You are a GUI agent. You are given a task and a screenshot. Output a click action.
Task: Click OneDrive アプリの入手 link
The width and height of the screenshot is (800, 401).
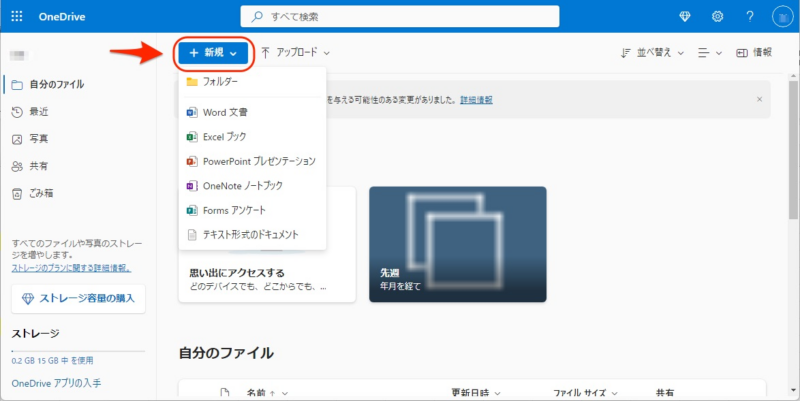pos(56,383)
